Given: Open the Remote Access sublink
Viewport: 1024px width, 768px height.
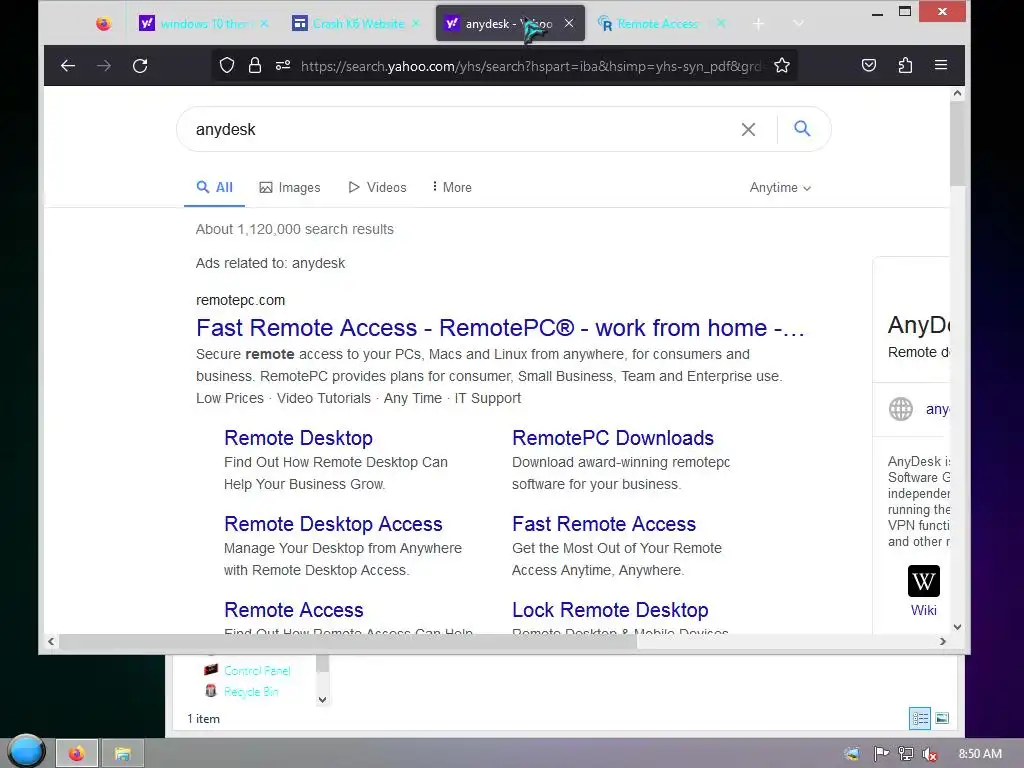Looking at the screenshot, I should 294,610.
